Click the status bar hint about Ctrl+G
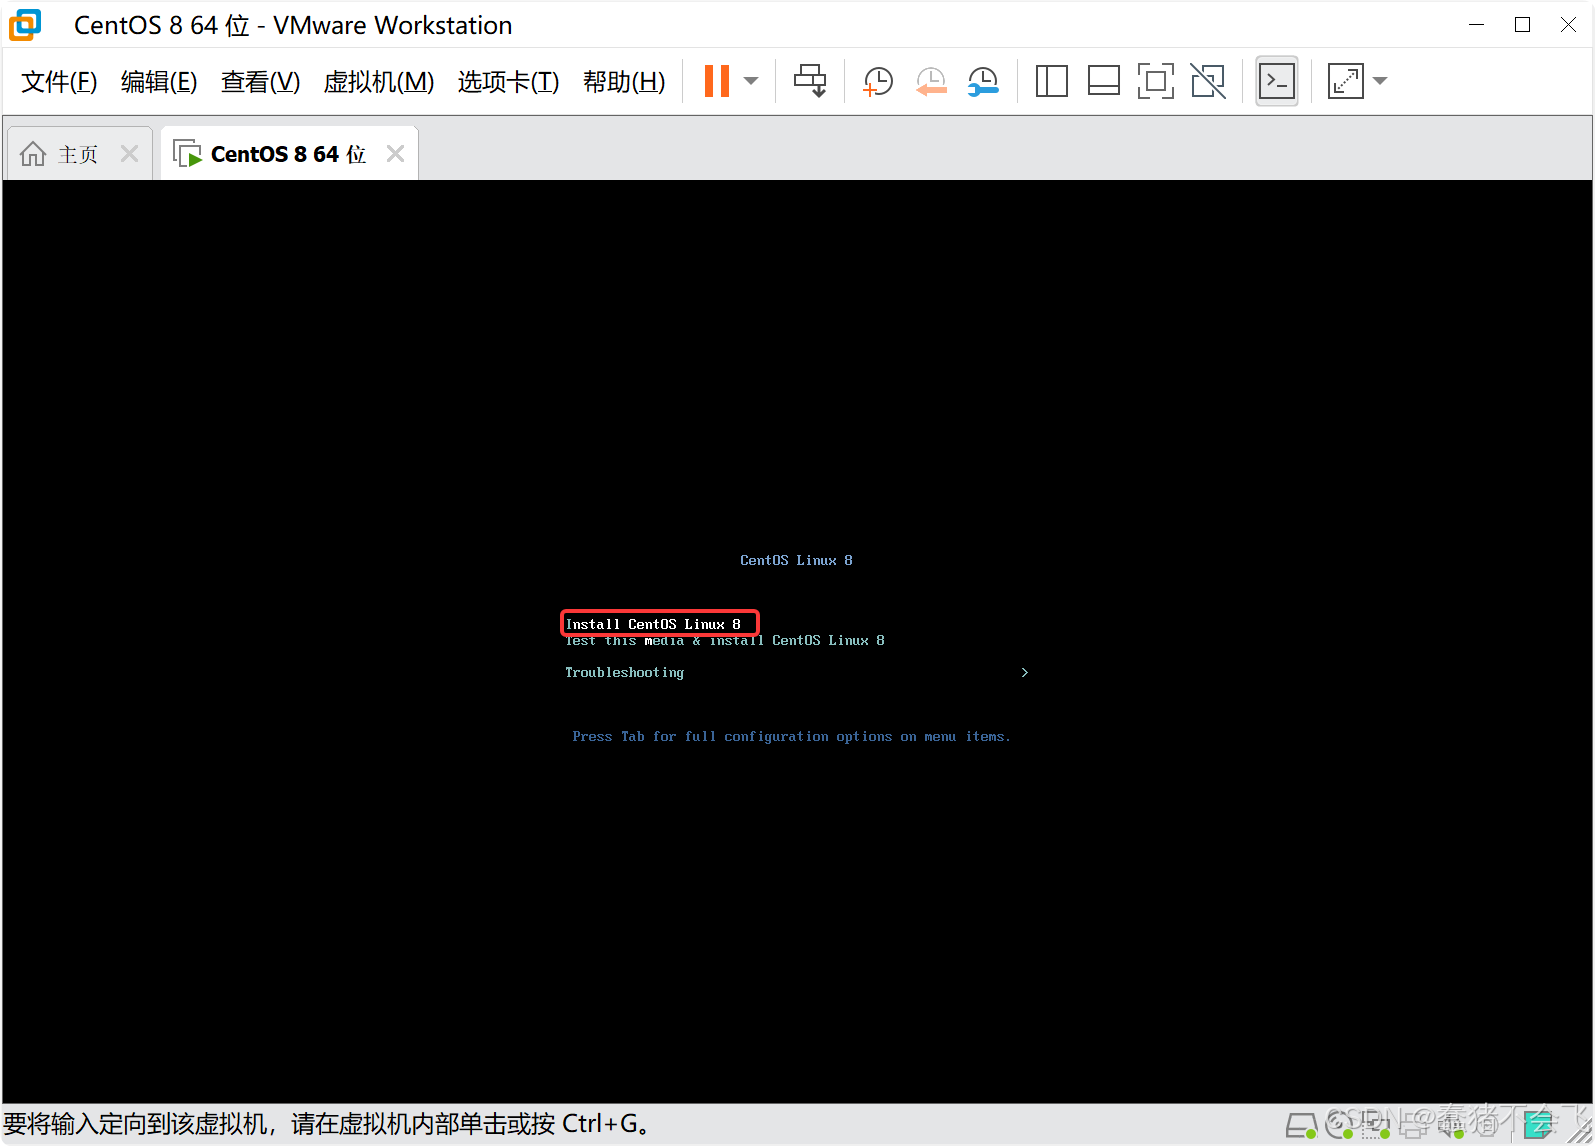The width and height of the screenshot is (1595, 1146). click(x=328, y=1124)
